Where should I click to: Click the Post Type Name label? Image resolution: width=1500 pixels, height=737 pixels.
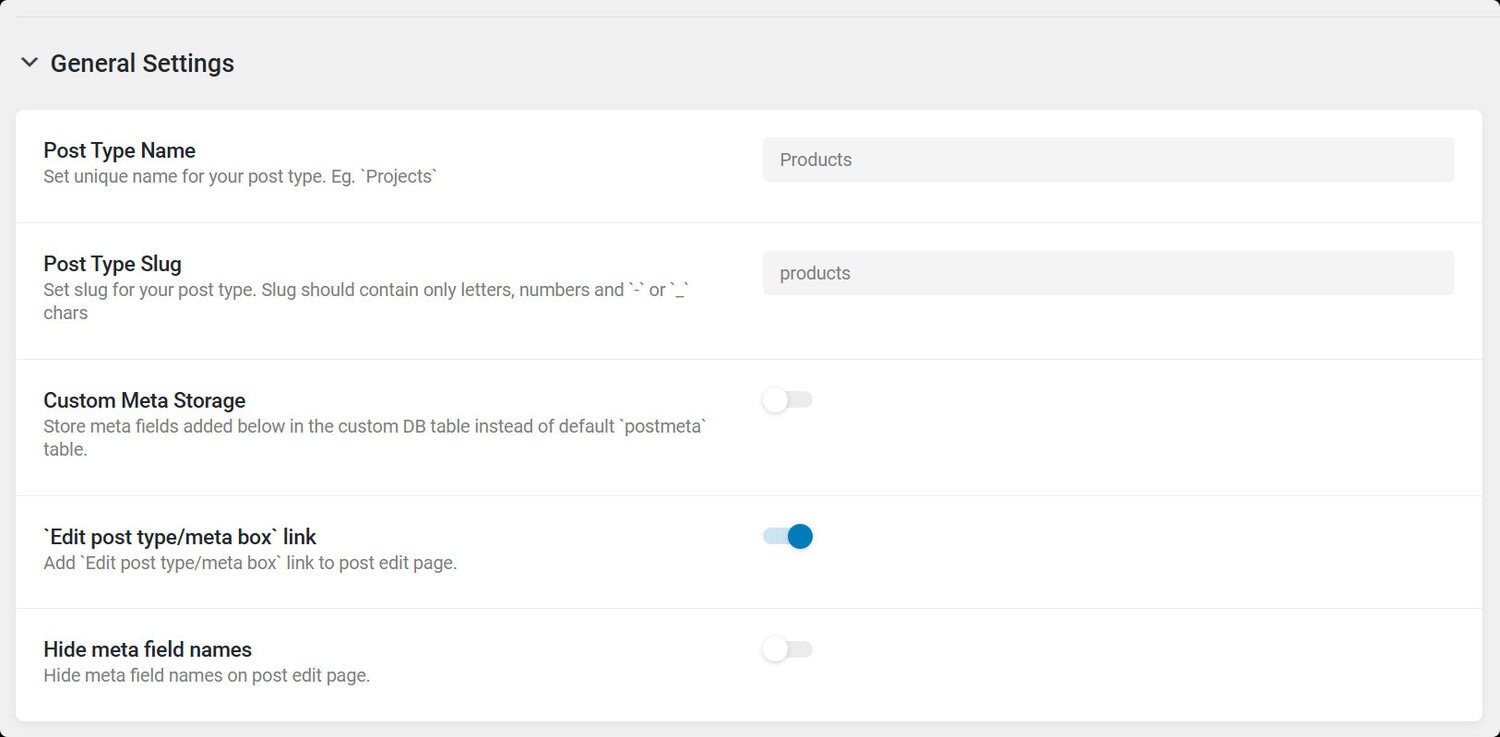coord(120,151)
